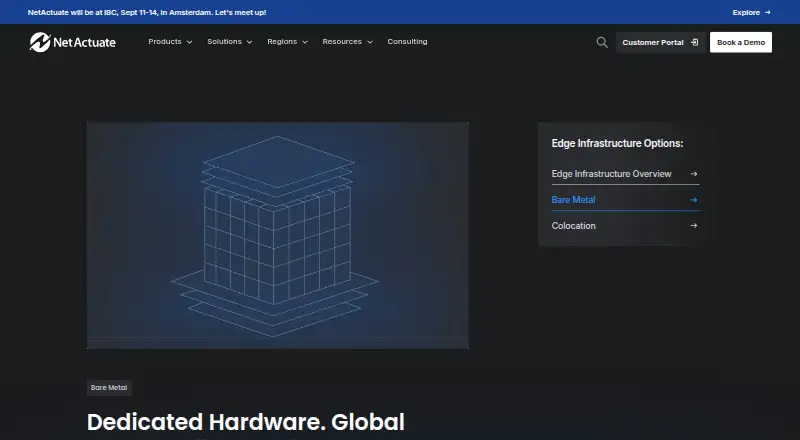The image size is (800, 440).
Task: Click the Bare Metal tag label
Action: point(109,388)
